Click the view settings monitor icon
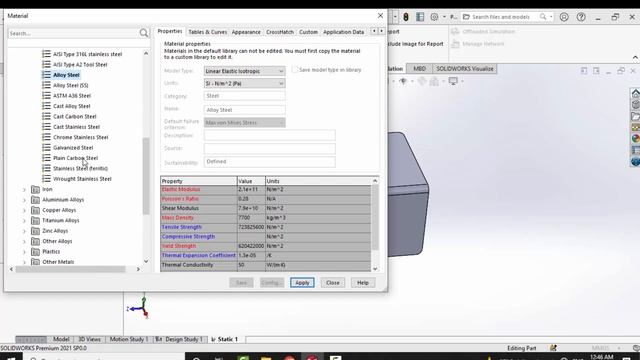640x360 pixels. coord(453,81)
